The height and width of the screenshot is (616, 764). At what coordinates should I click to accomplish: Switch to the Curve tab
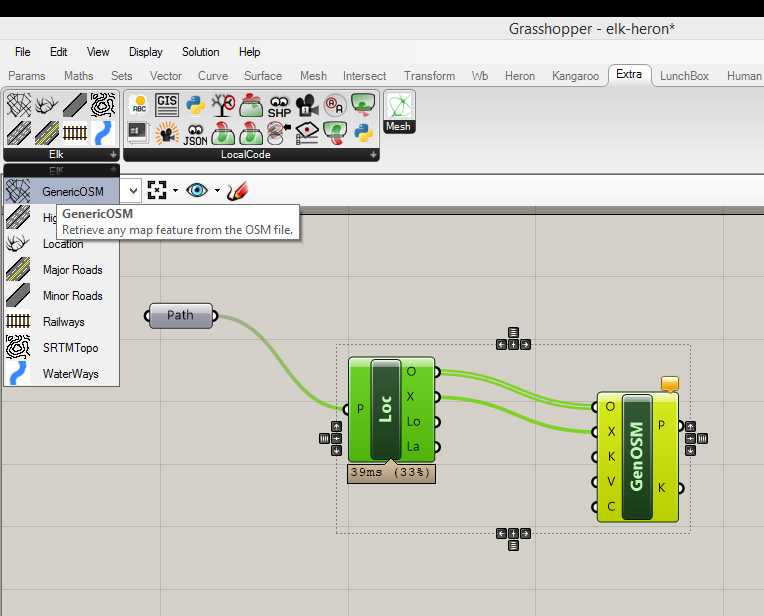[x=213, y=76]
